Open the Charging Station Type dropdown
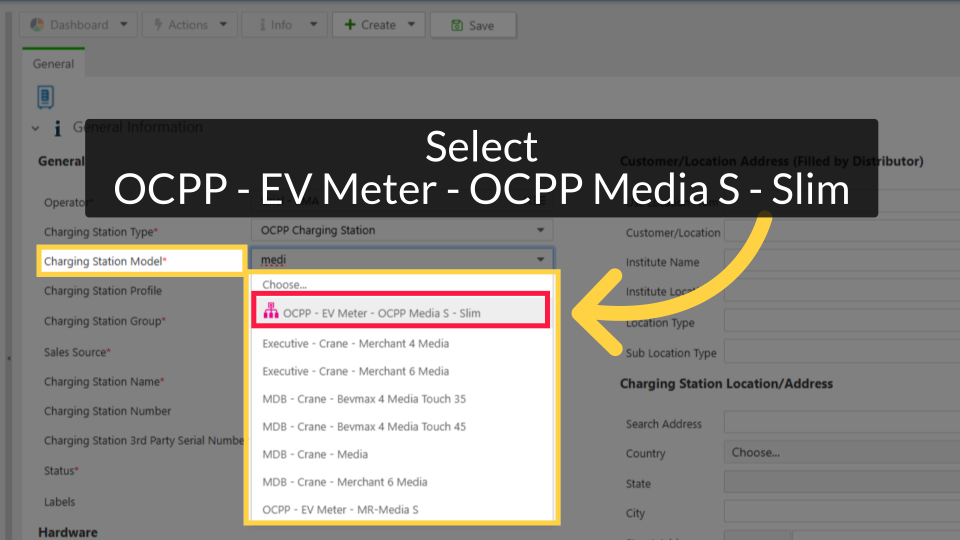960x540 pixels. 402,230
